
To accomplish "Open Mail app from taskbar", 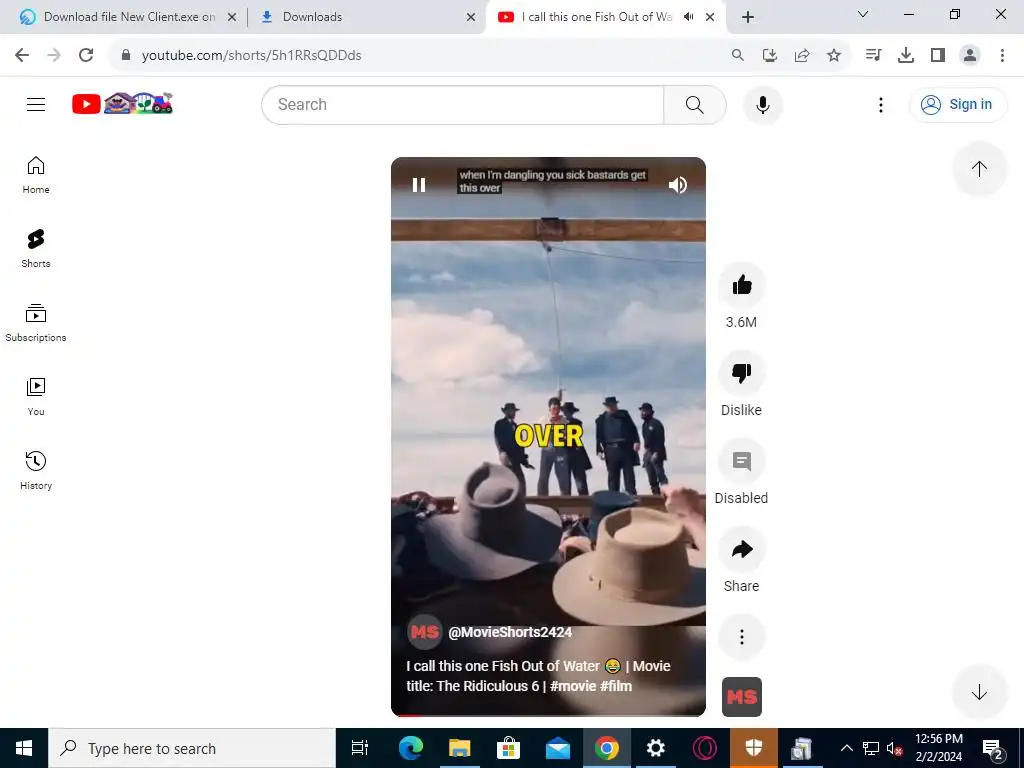I will (558, 748).
